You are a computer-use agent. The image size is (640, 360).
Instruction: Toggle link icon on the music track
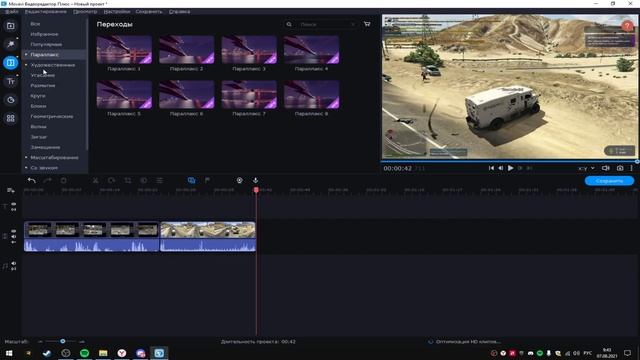point(13,269)
